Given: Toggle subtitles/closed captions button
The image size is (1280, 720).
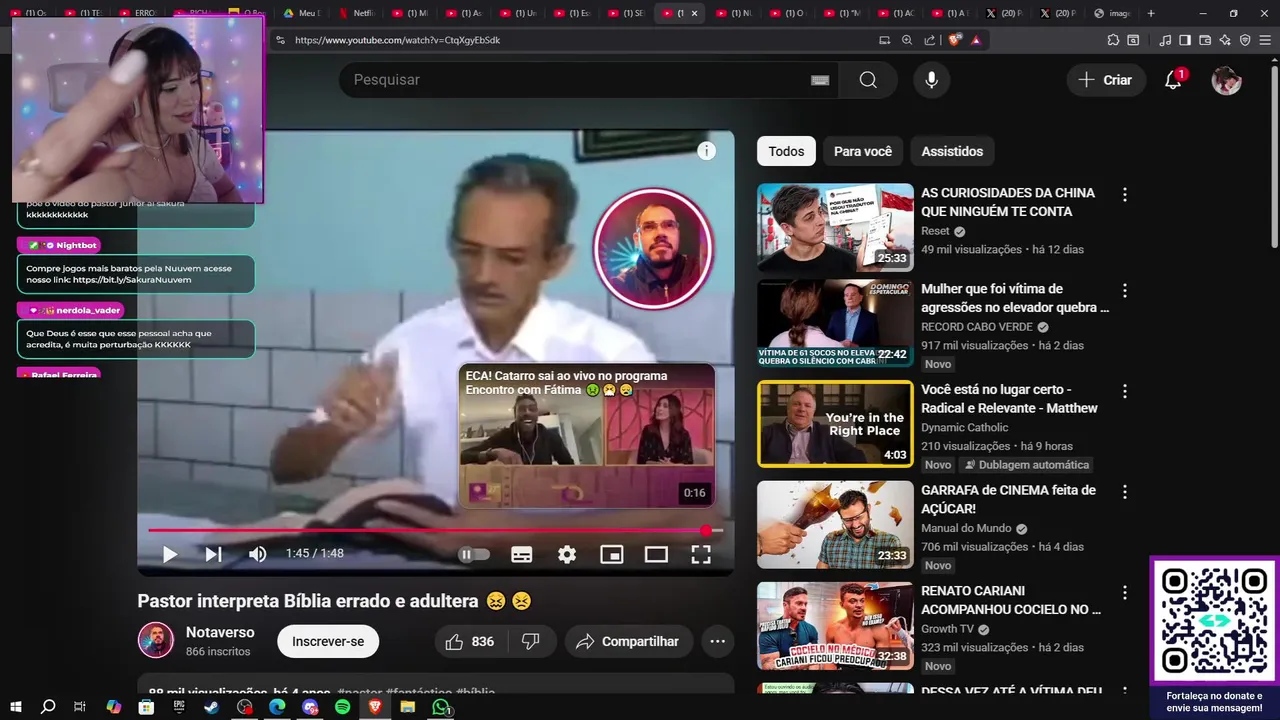Looking at the screenshot, I should pos(522,554).
